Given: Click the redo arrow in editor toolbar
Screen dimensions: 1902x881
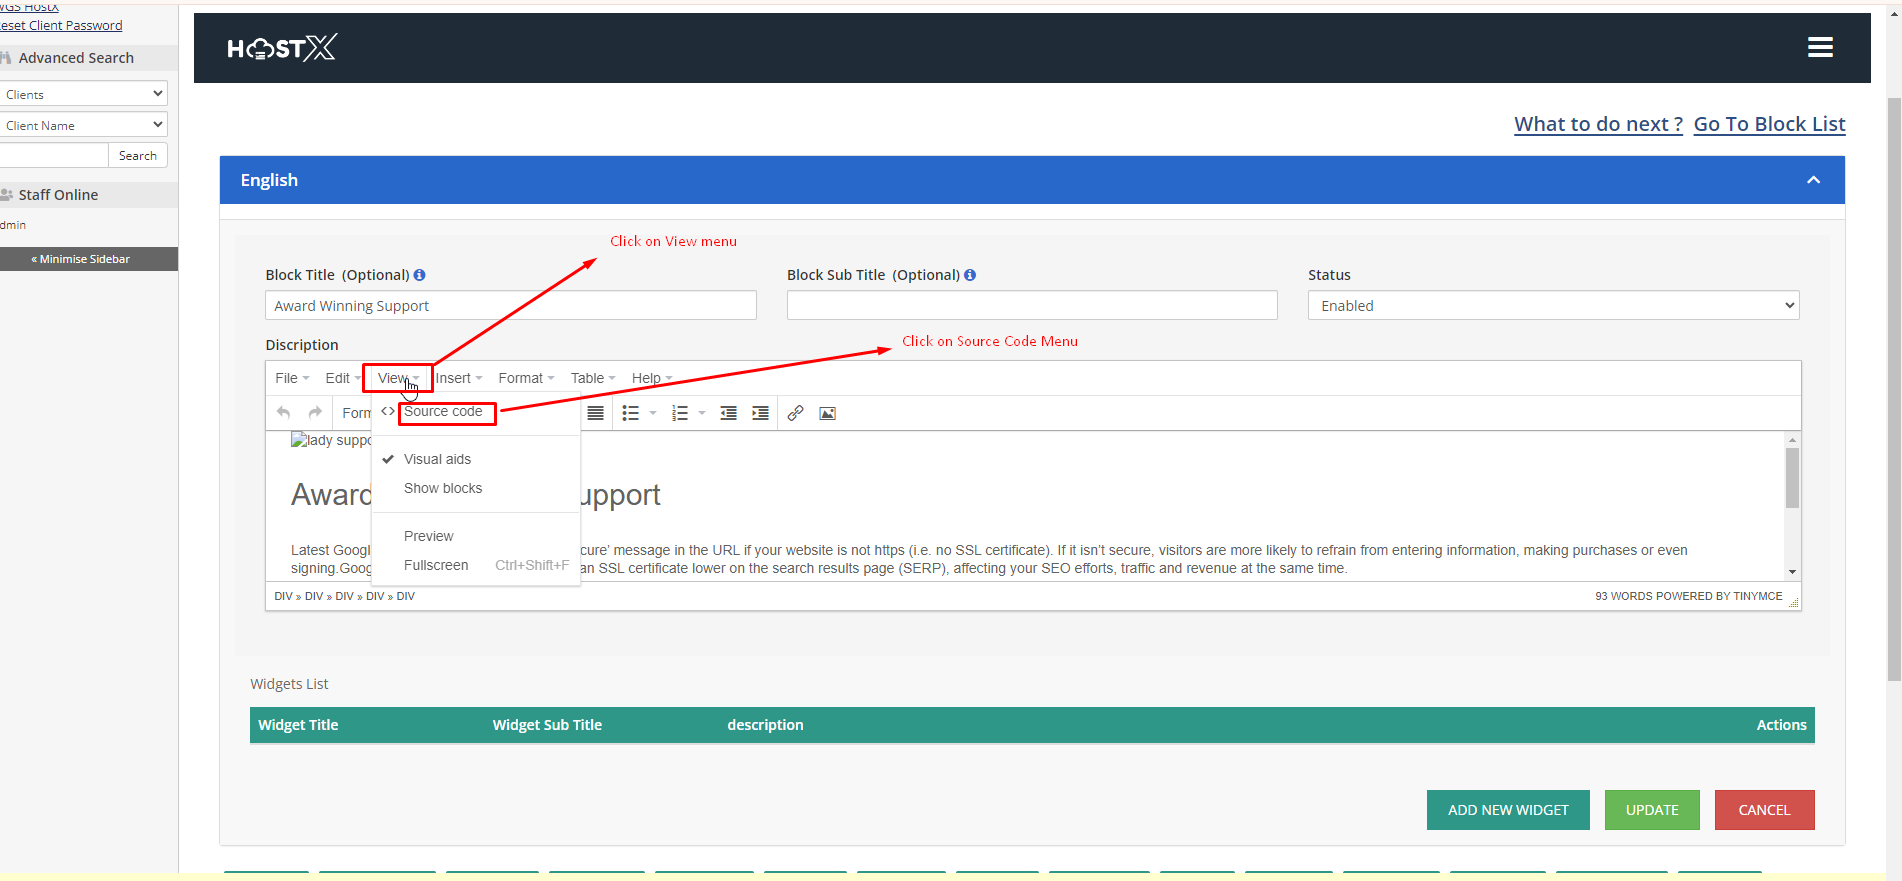Looking at the screenshot, I should pyautogui.click(x=315, y=413).
